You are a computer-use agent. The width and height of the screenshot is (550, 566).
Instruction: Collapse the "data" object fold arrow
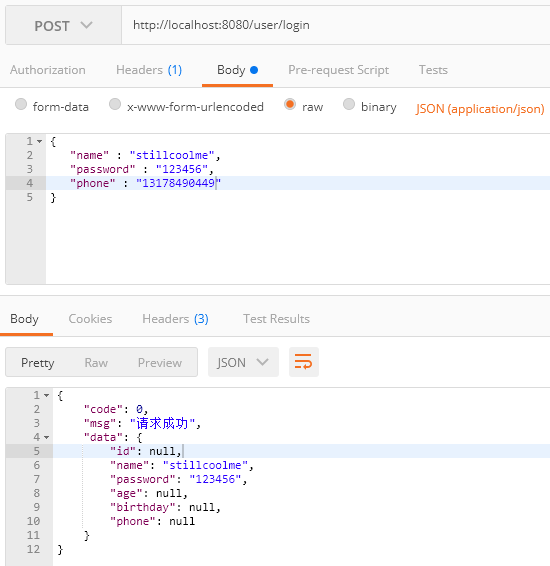[47, 437]
